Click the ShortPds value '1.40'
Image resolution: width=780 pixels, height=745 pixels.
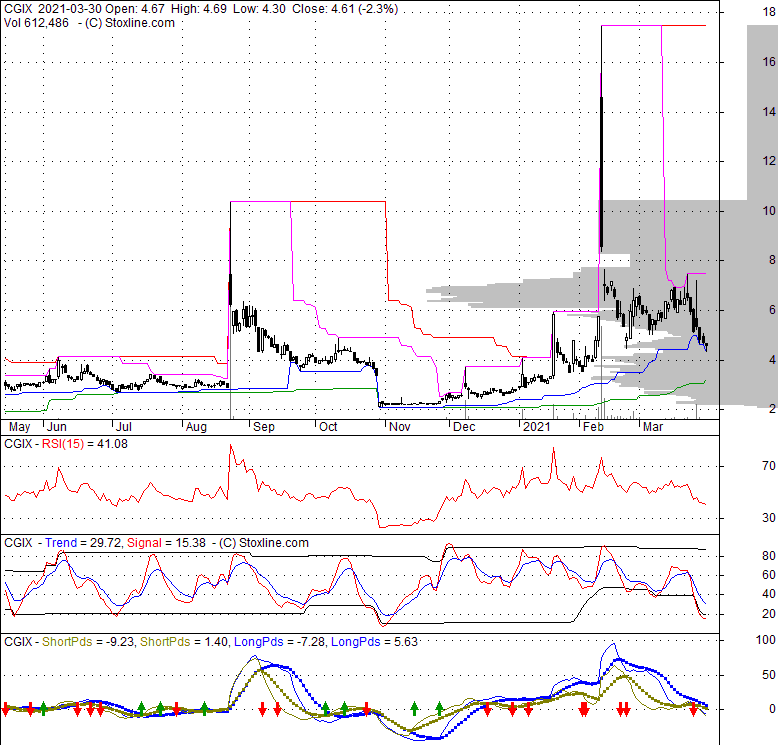click(x=214, y=642)
